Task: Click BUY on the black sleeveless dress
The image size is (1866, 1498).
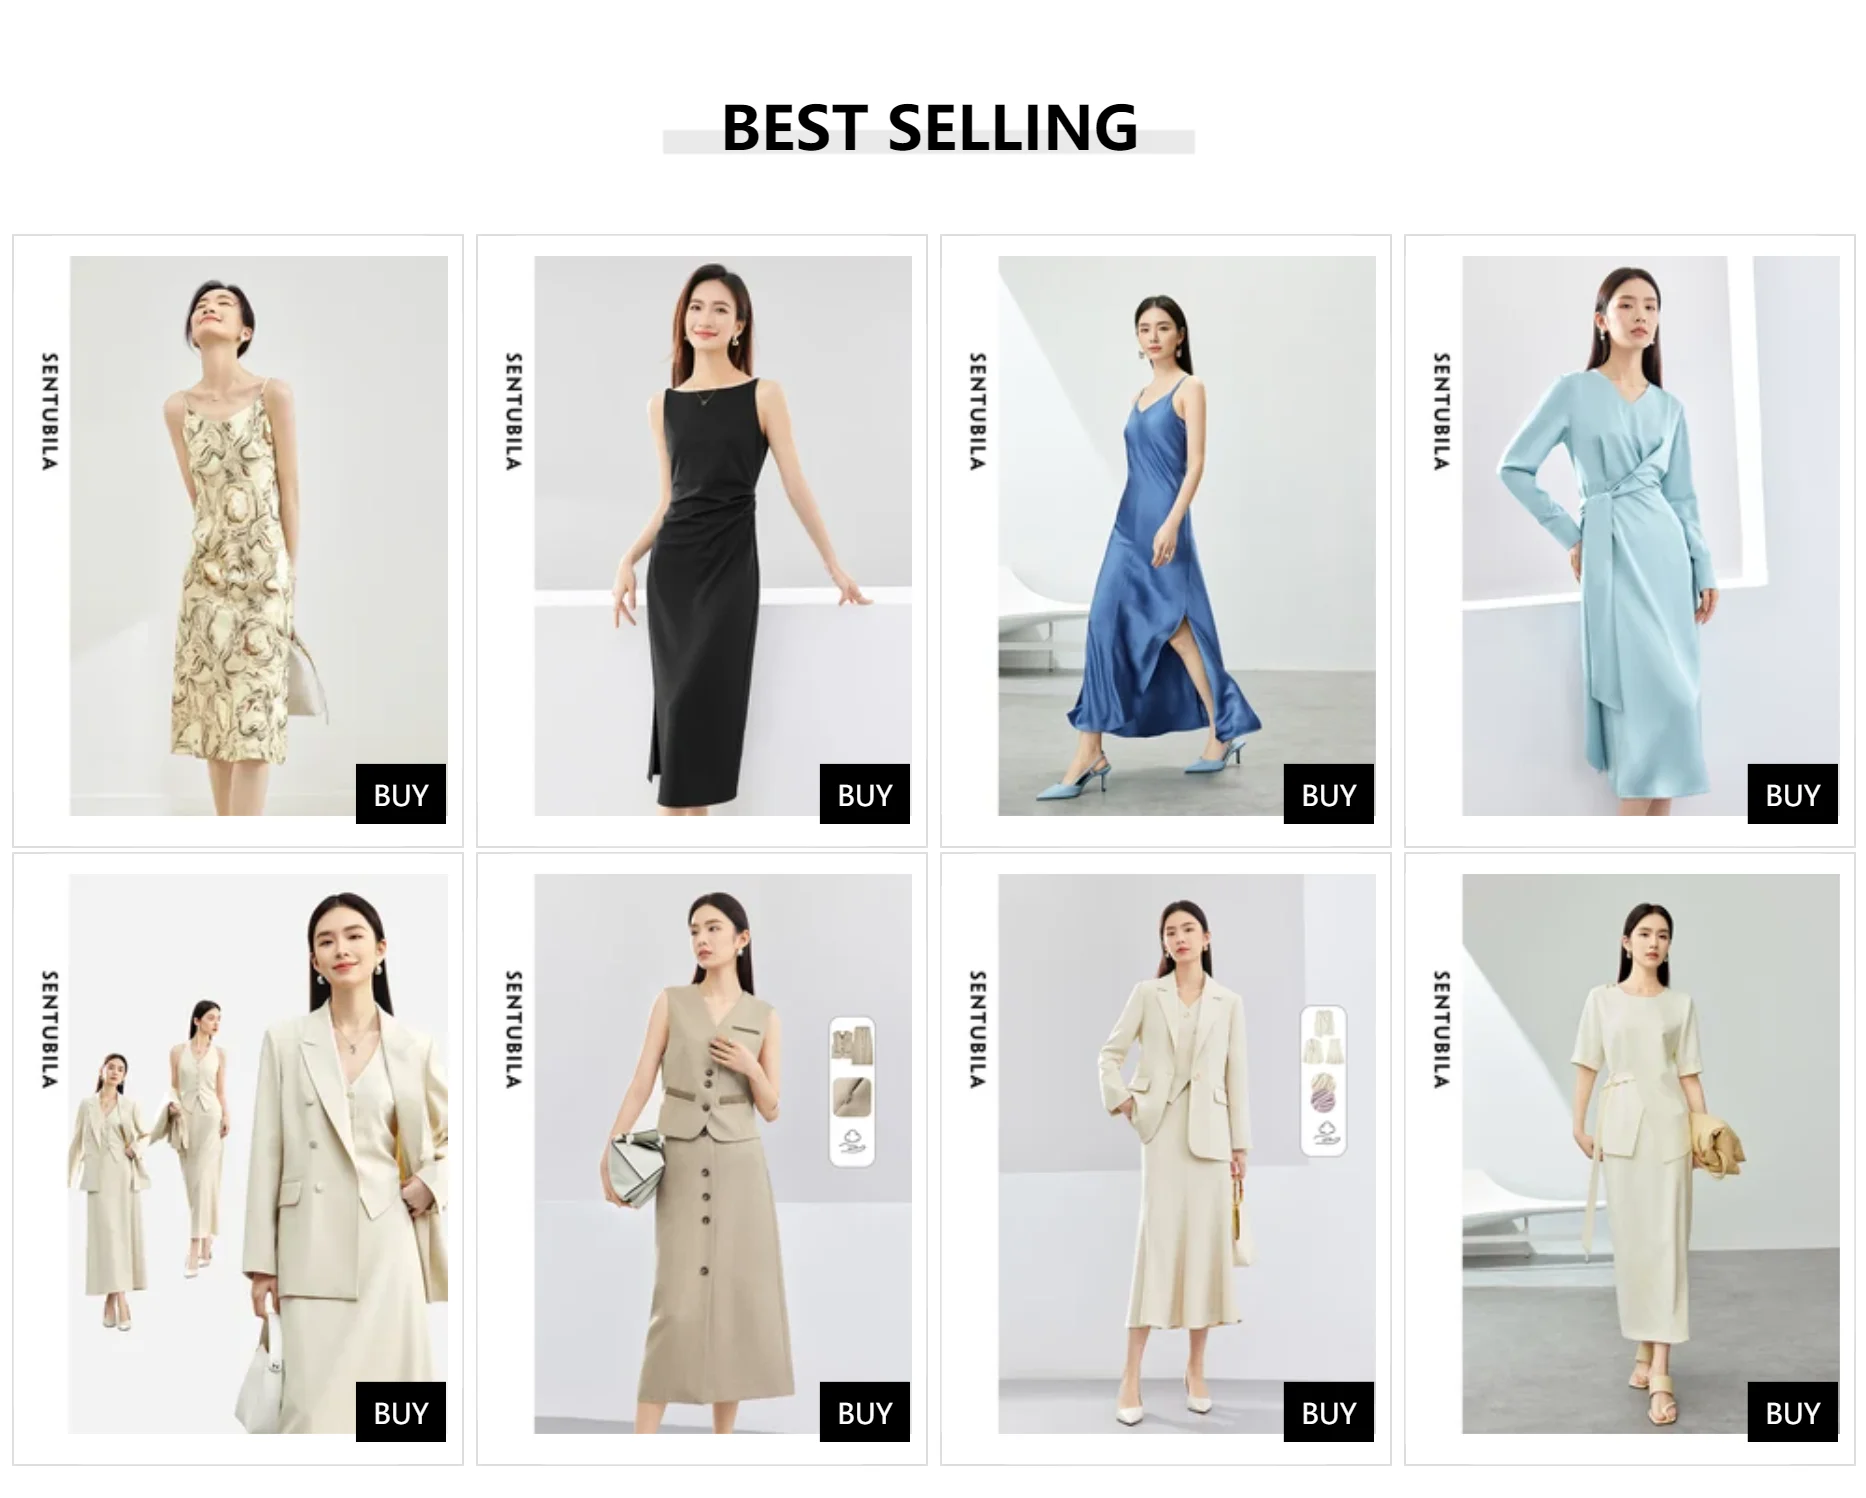Action: (864, 794)
